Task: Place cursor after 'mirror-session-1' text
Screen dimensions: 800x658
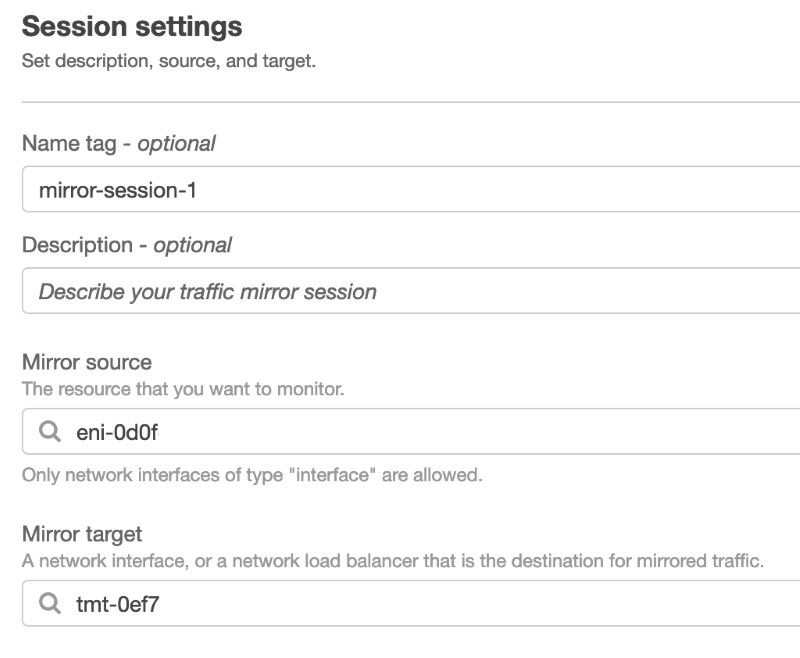Action: [198, 190]
